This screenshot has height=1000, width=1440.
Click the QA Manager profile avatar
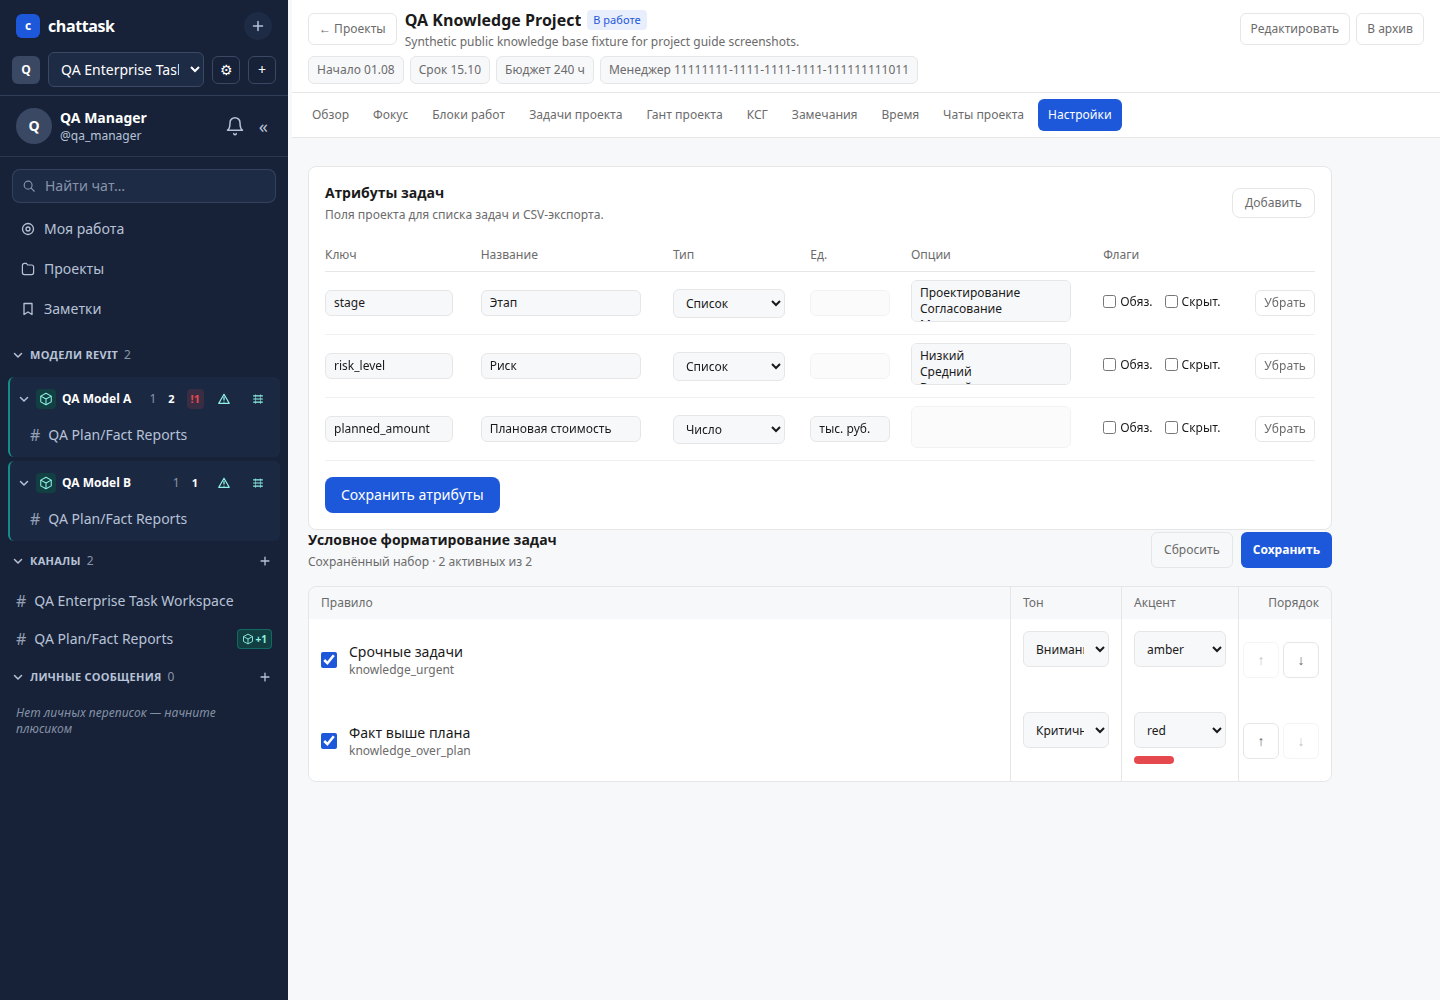pyautogui.click(x=34, y=126)
